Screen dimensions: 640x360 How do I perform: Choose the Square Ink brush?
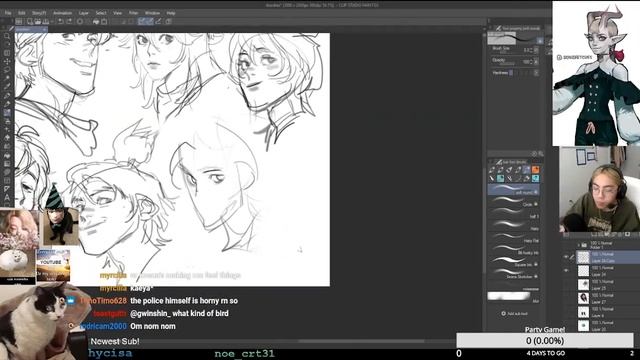pos(513,262)
